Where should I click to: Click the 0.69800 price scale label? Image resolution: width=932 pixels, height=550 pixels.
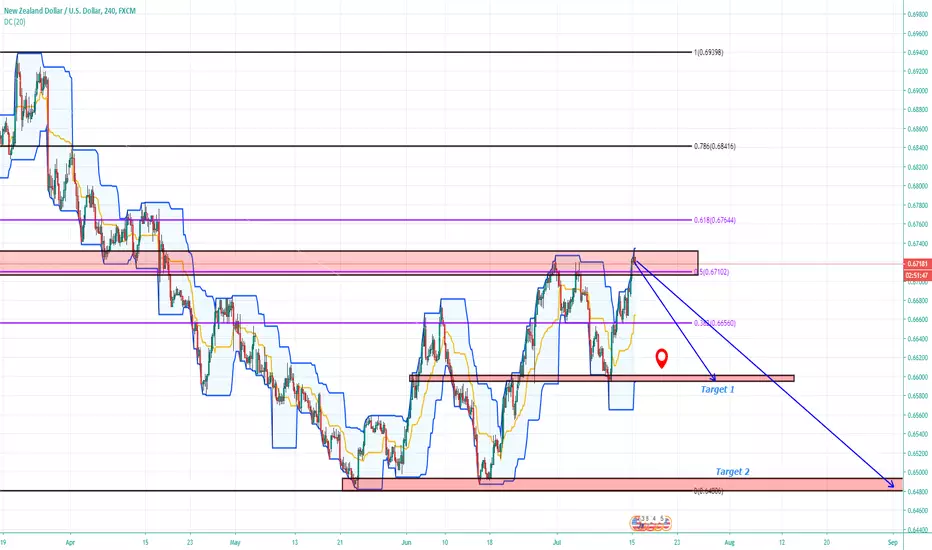tap(918, 15)
